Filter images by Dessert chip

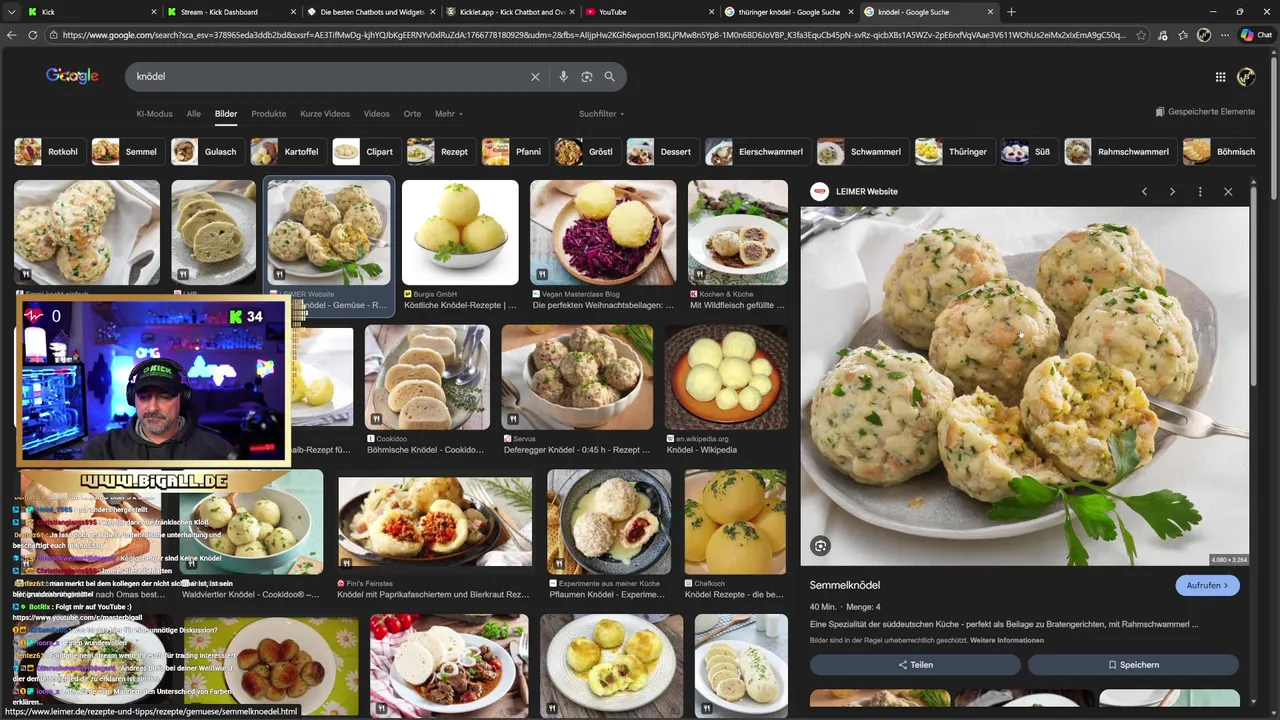661,152
